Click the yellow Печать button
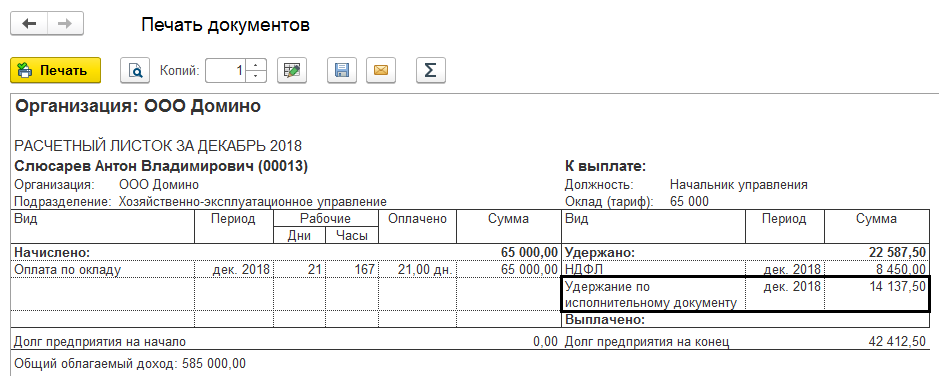 (x=56, y=71)
